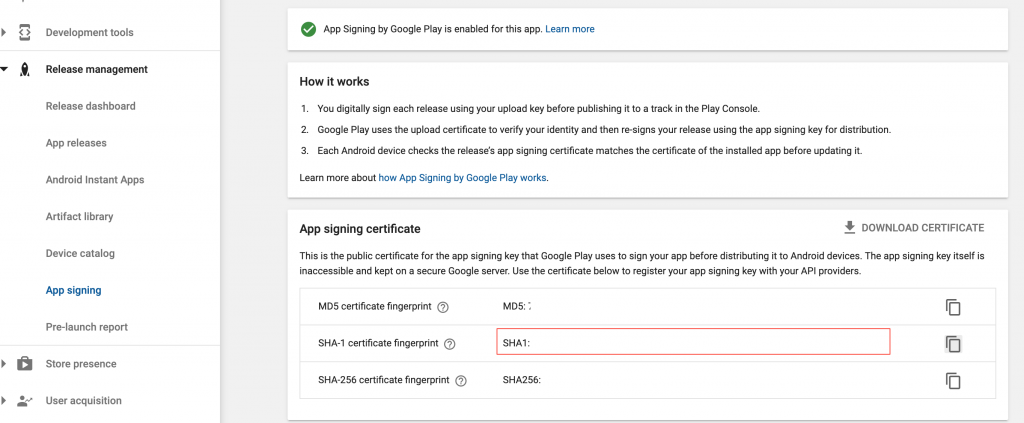This screenshot has height=423, width=1024.
Task: Open the Pre-launch report
Action: click(x=87, y=327)
